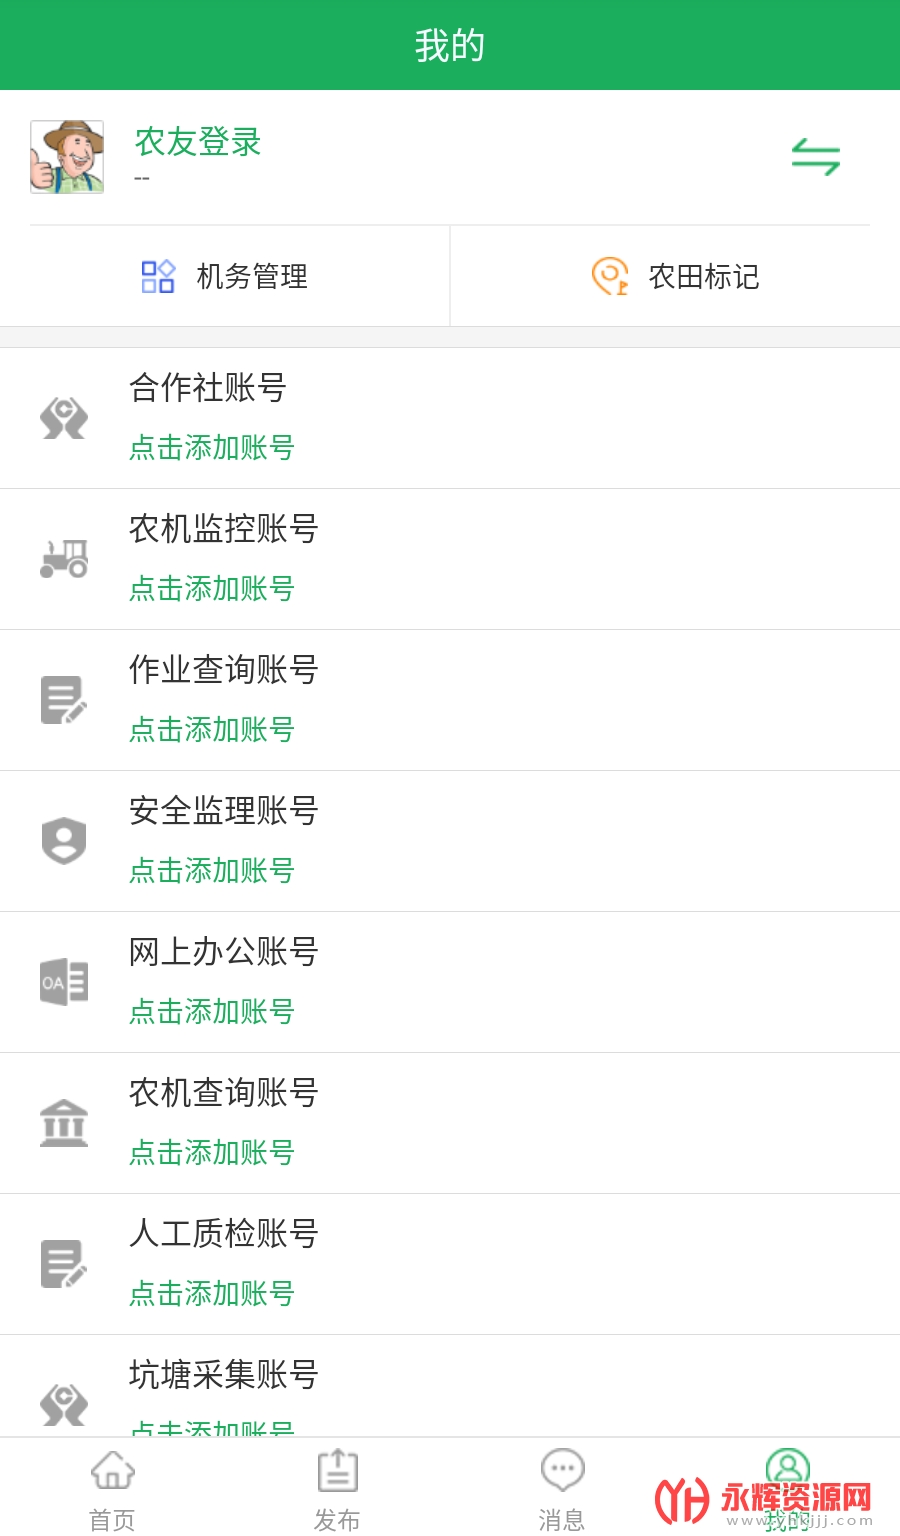The image size is (900, 1536).
Task: Tap 点击添加账号 under 网上办公账号
Action: pos(212,1011)
